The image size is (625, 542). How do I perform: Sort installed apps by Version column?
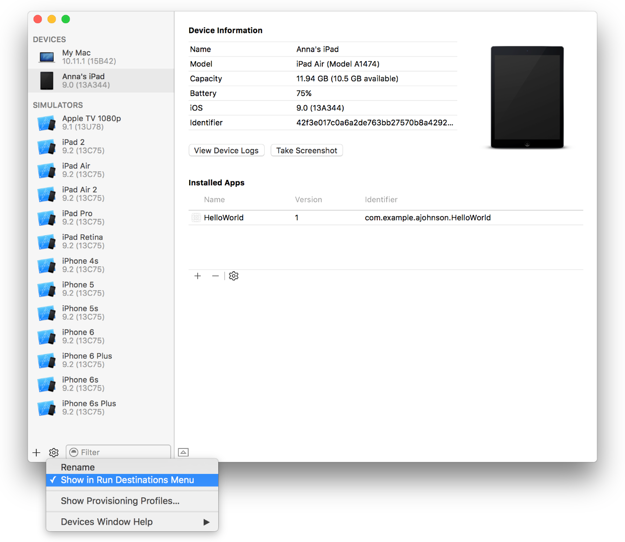(x=309, y=200)
